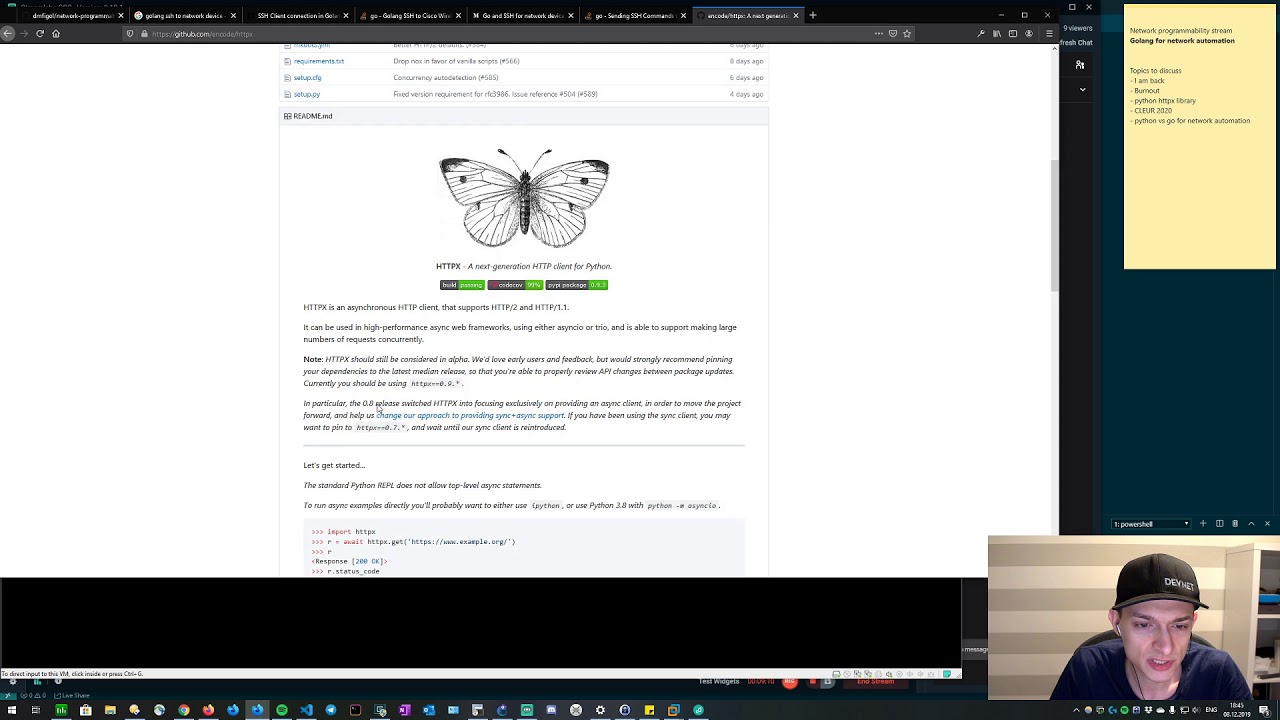Open the 'SSH Client connection in Golang' tab
Viewport: 1280px width, 720px height.
pos(297,15)
